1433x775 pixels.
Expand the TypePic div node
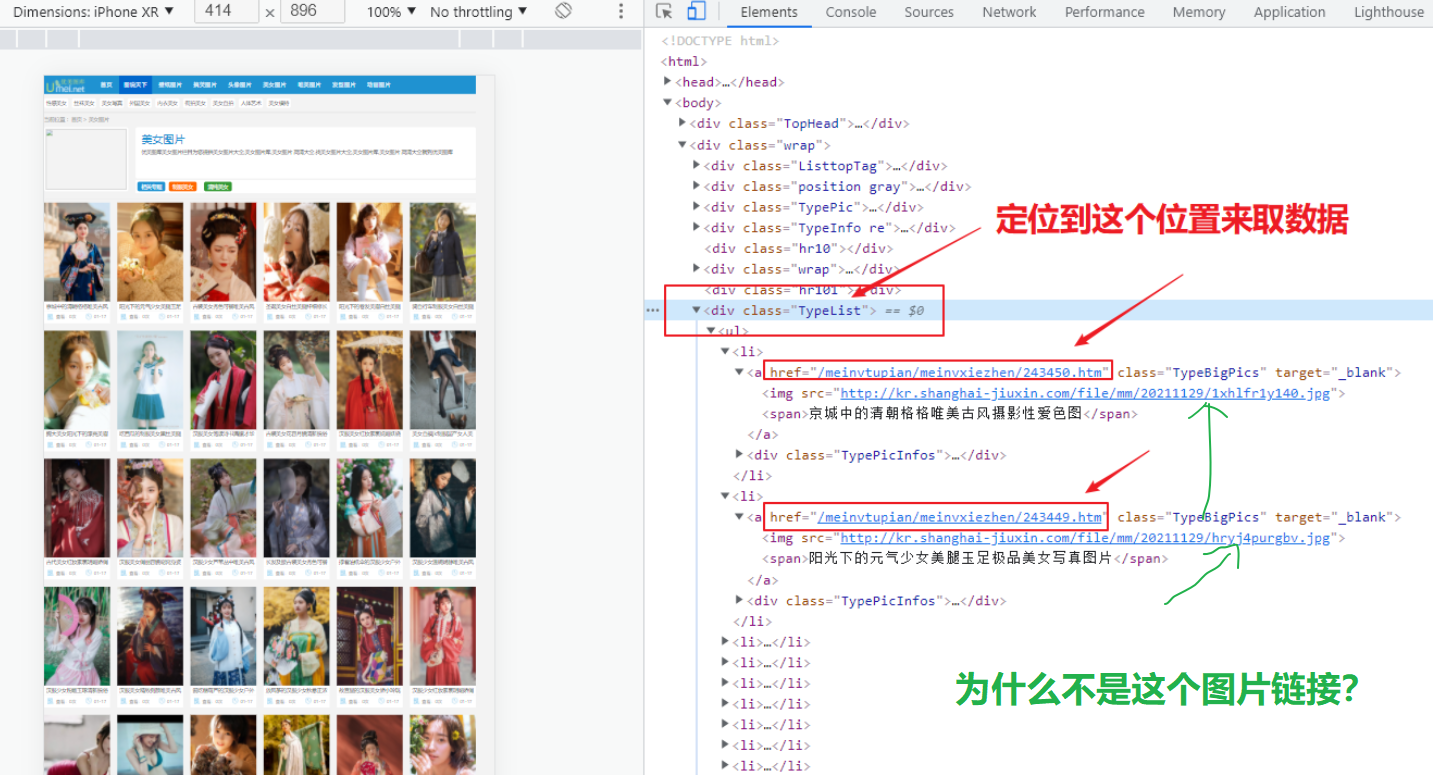(697, 207)
